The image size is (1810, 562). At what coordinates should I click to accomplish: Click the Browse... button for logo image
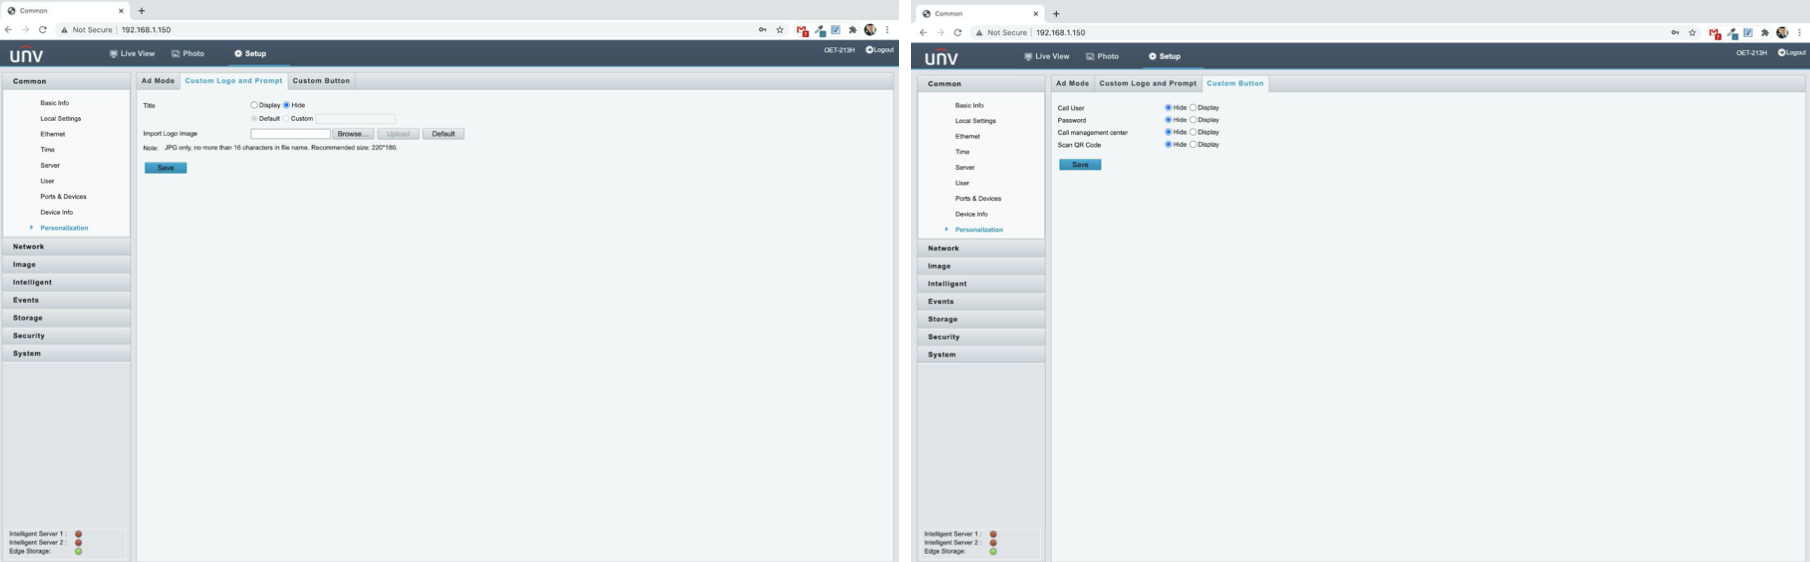click(x=353, y=134)
